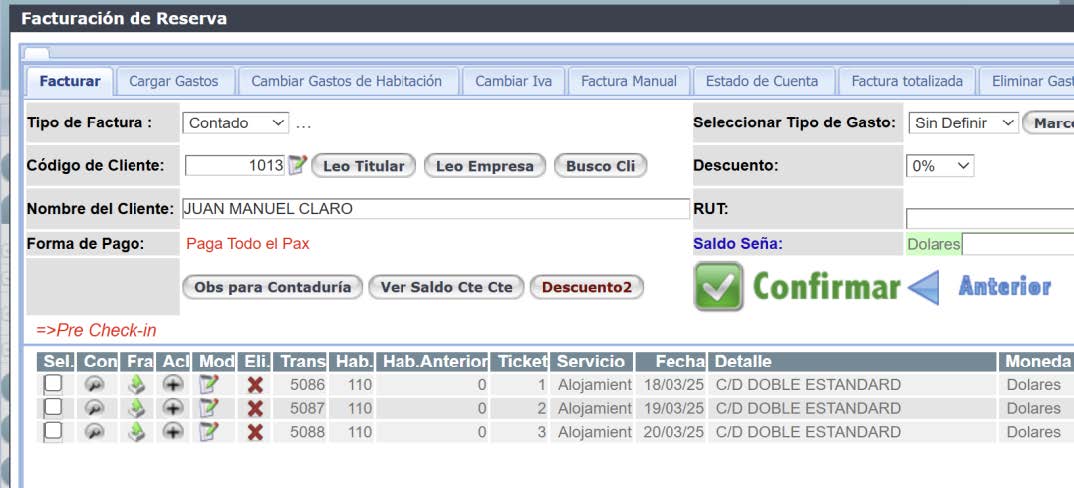The height and width of the screenshot is (488, 1074).
Task: Delete transaction 5087 with red X
Action: [255, 408]
